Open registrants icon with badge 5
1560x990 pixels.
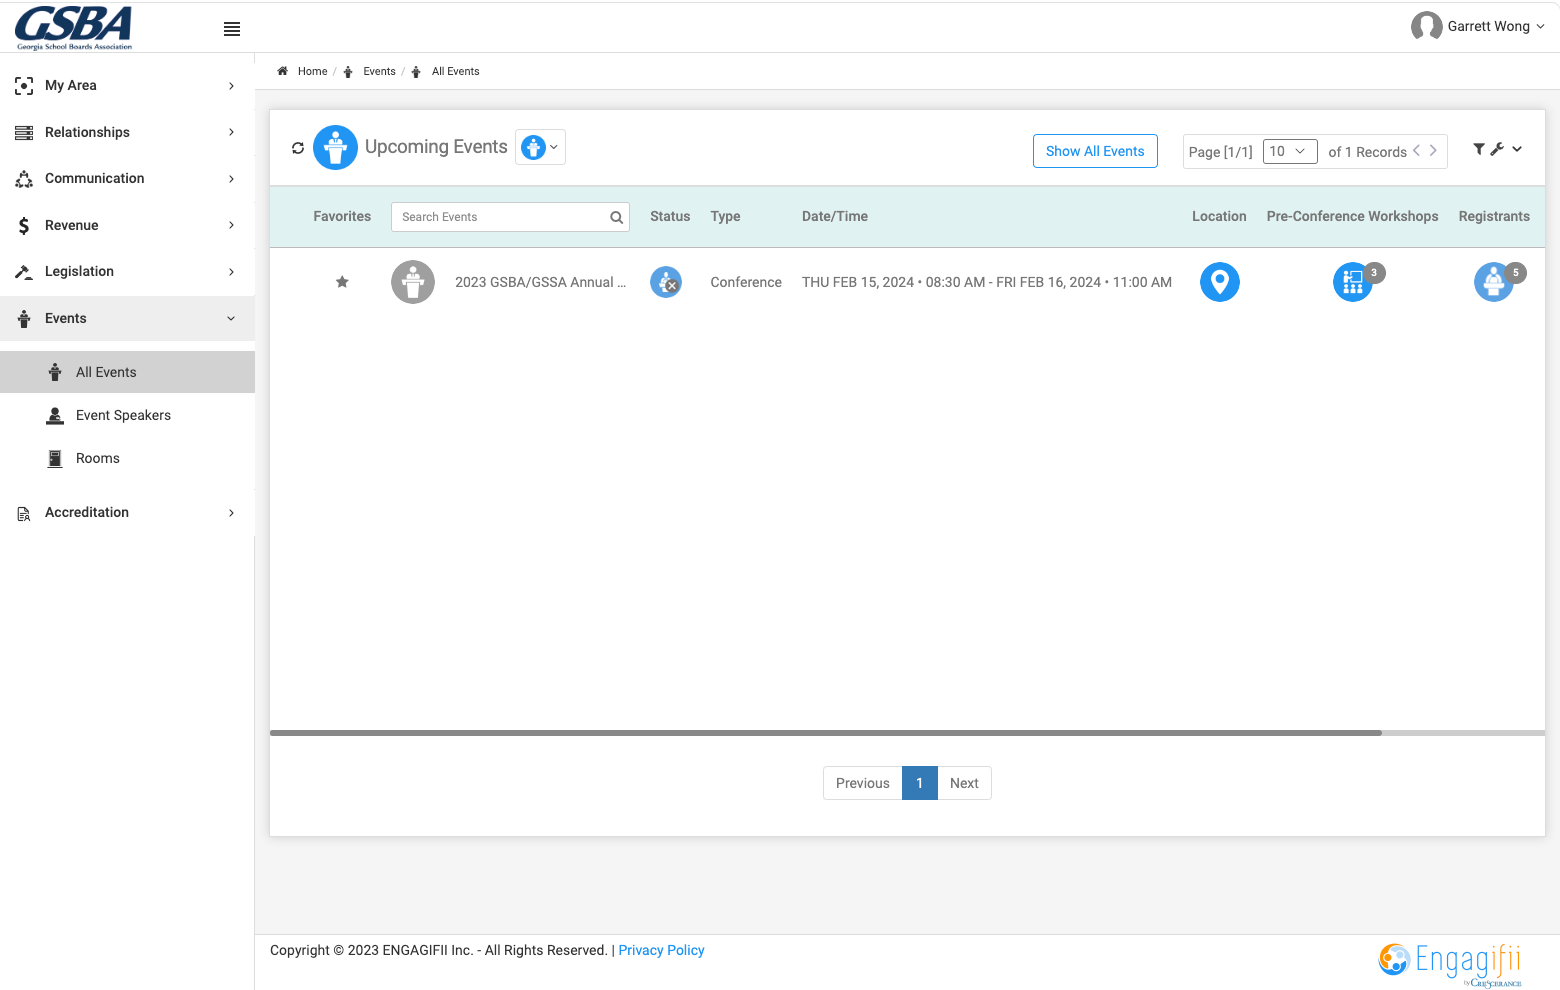pyautogui.click(x=1494, y=282)
